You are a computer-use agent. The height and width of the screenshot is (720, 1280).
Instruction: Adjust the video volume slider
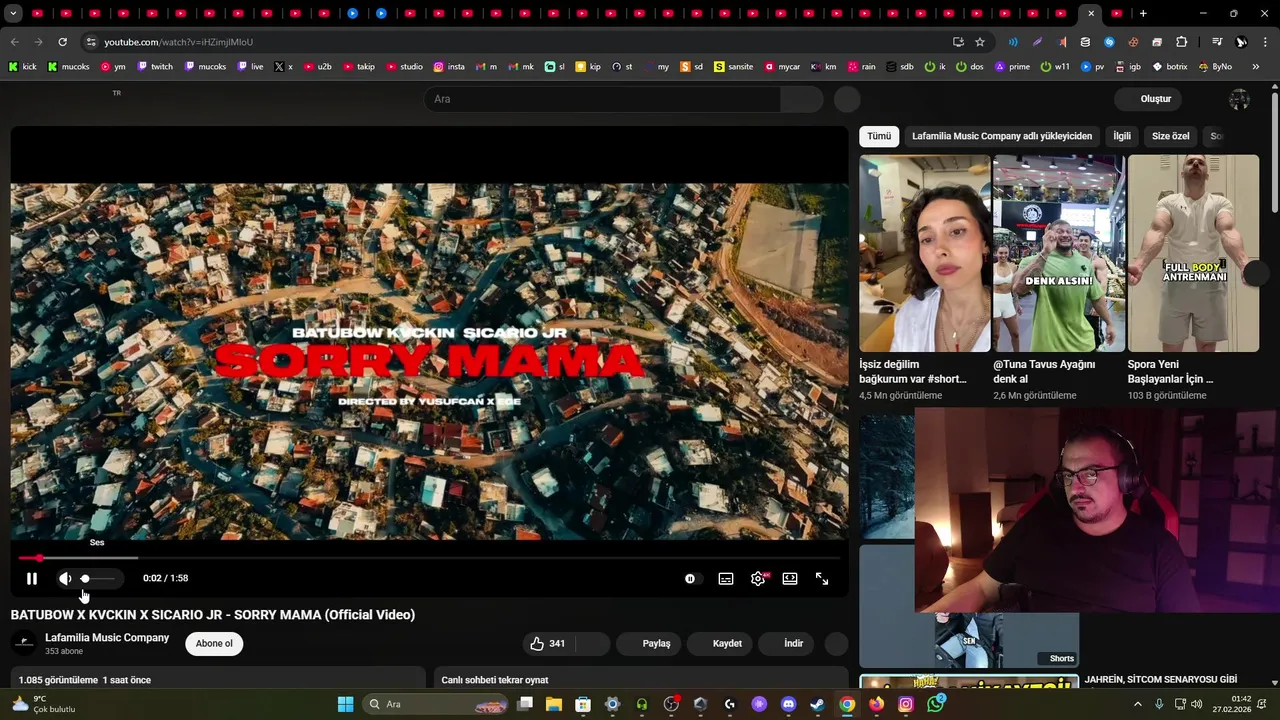[x=98, y=578]
